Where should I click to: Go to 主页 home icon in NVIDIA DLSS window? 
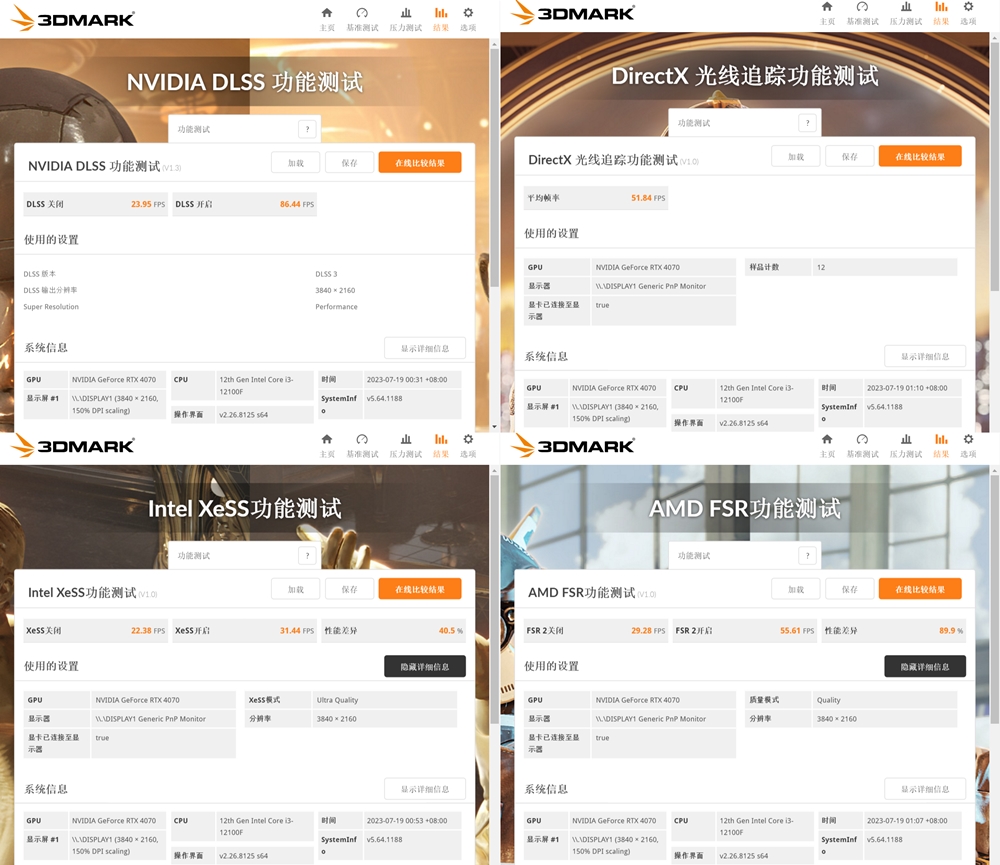pos(327,13)
